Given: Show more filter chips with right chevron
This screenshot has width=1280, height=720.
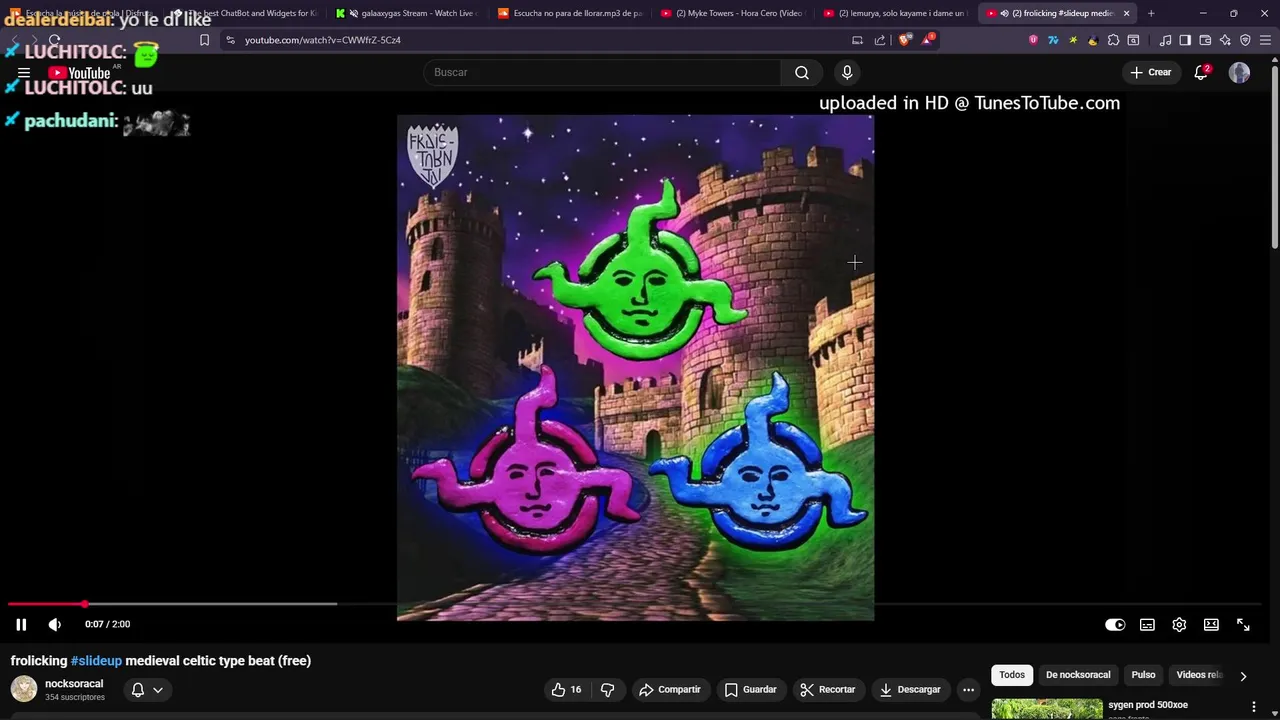Looking at the screenshot, I should [x=1243, y=676].
